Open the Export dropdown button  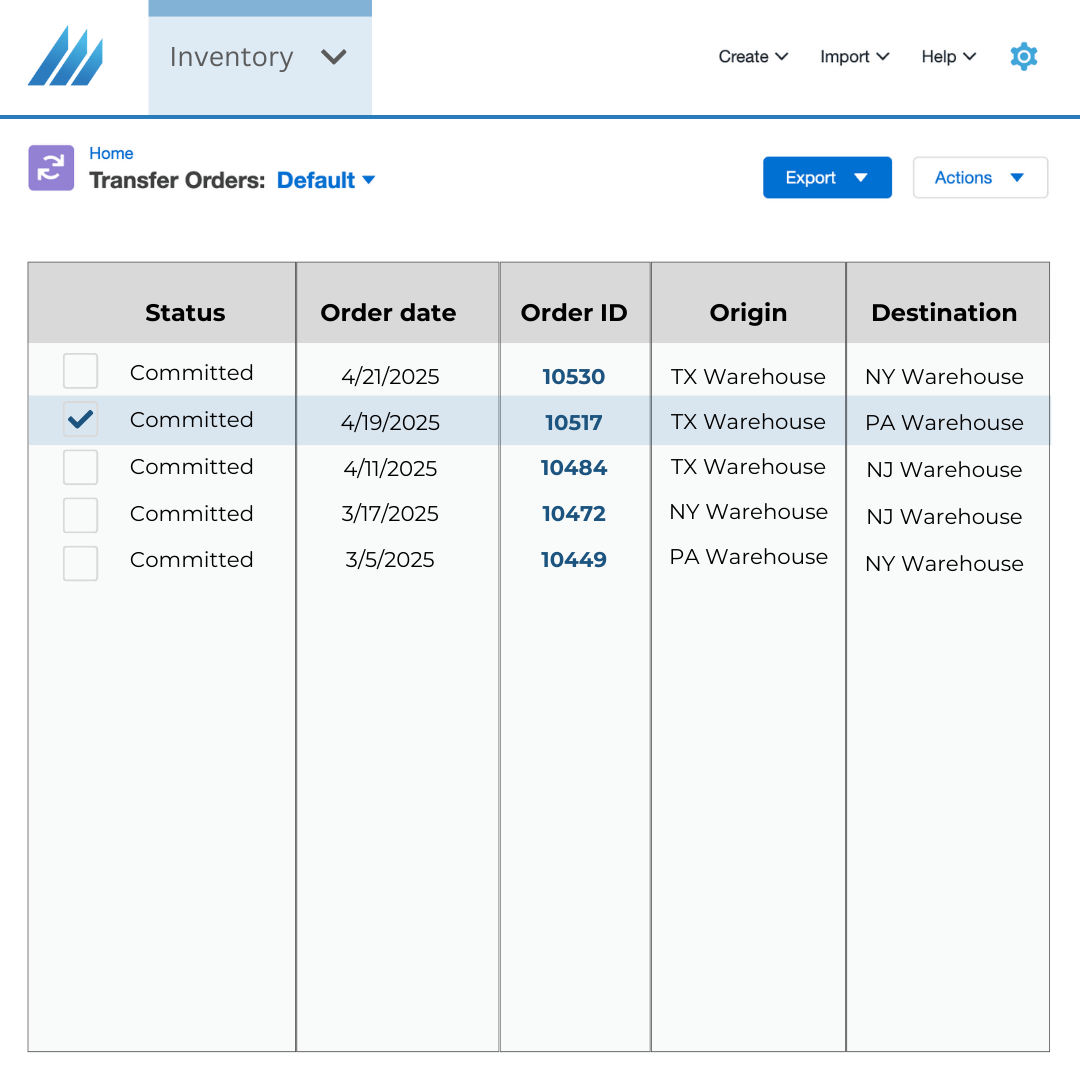coord(826,178)
